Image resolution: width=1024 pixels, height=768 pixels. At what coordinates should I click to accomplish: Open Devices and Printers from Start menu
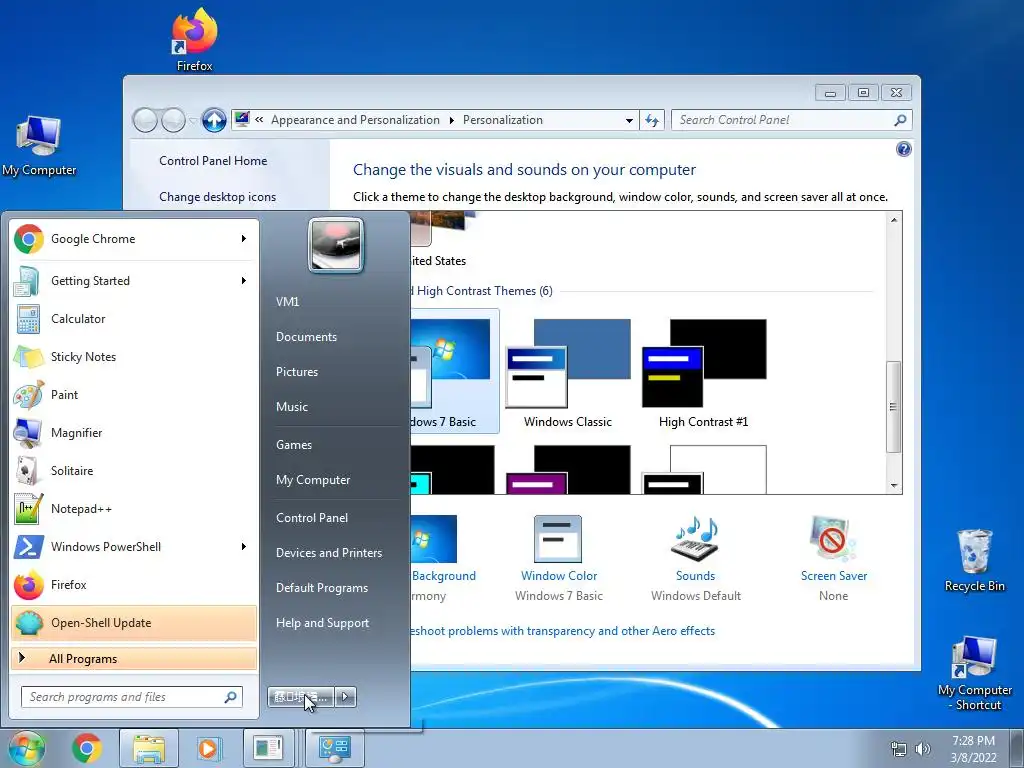coord(329,553)
